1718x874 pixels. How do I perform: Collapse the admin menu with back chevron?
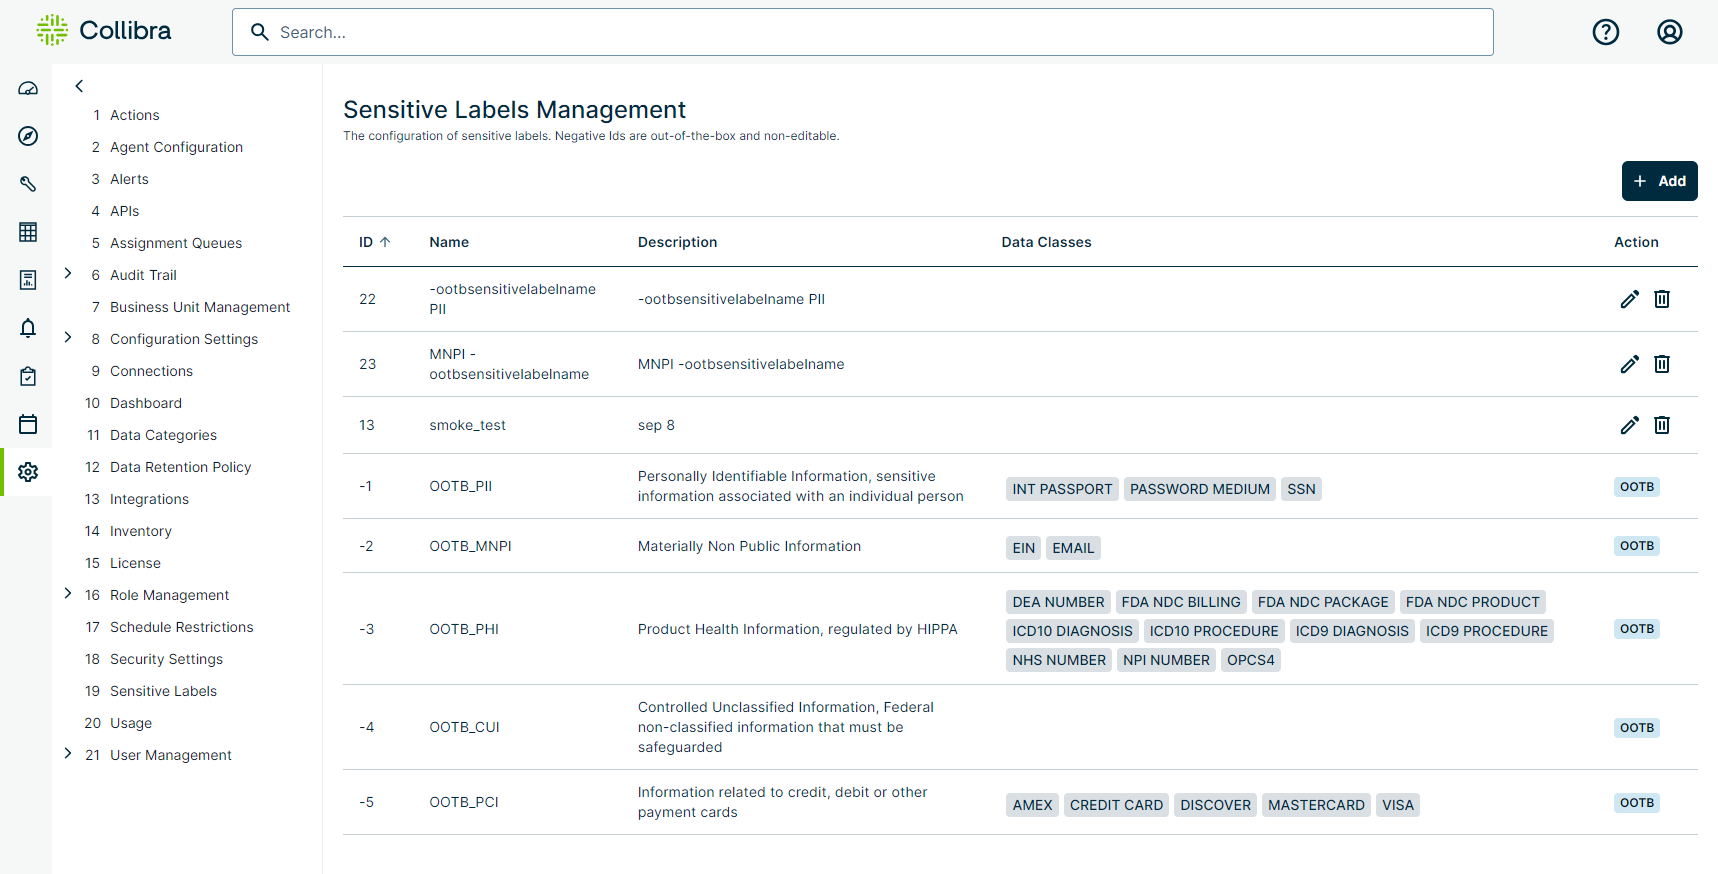click(x=79, y=86)
